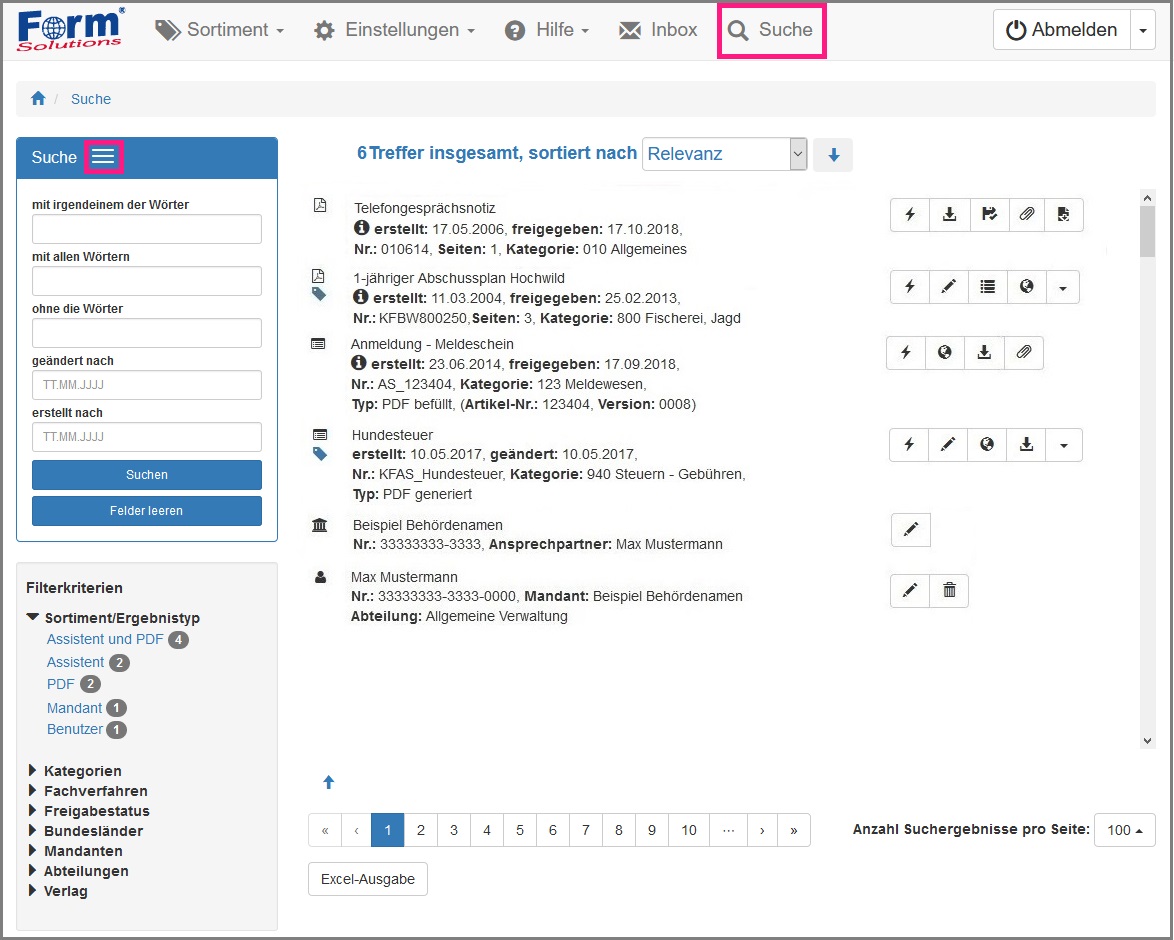Click the globe icon for Anmeldung - Meldeschein
This screenshot has height=940, width=1174.
(944, 352)
